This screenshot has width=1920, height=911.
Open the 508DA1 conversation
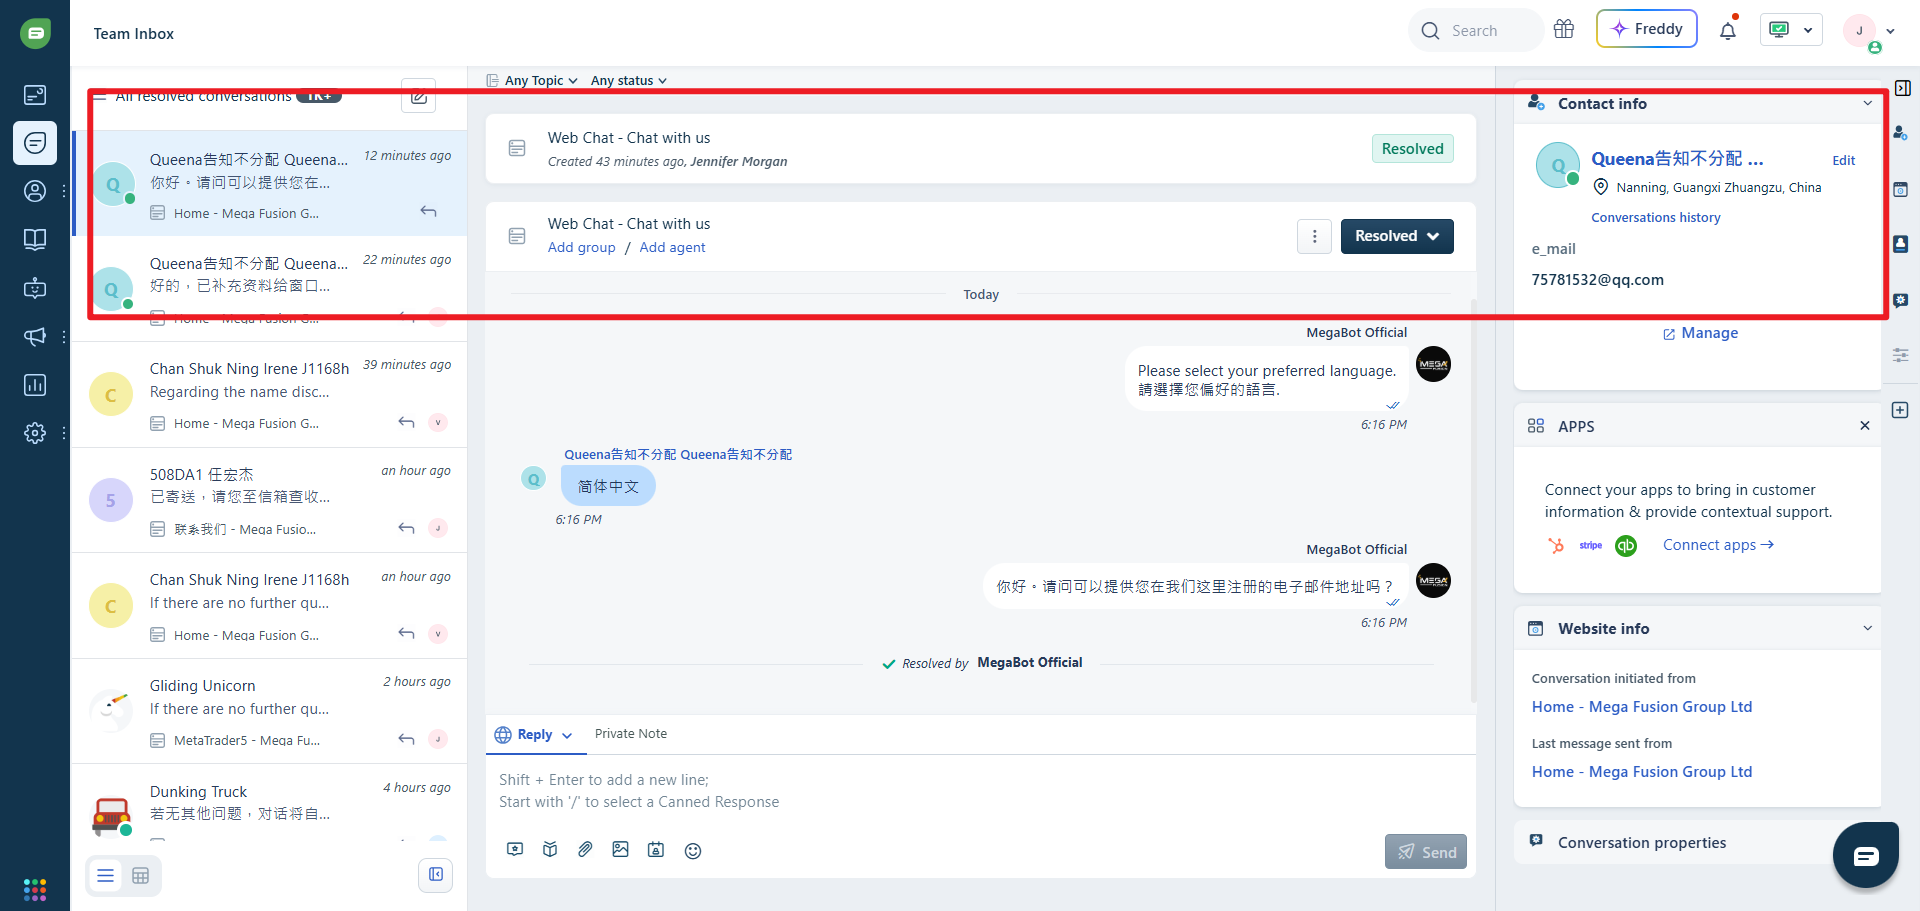[270, 500]
